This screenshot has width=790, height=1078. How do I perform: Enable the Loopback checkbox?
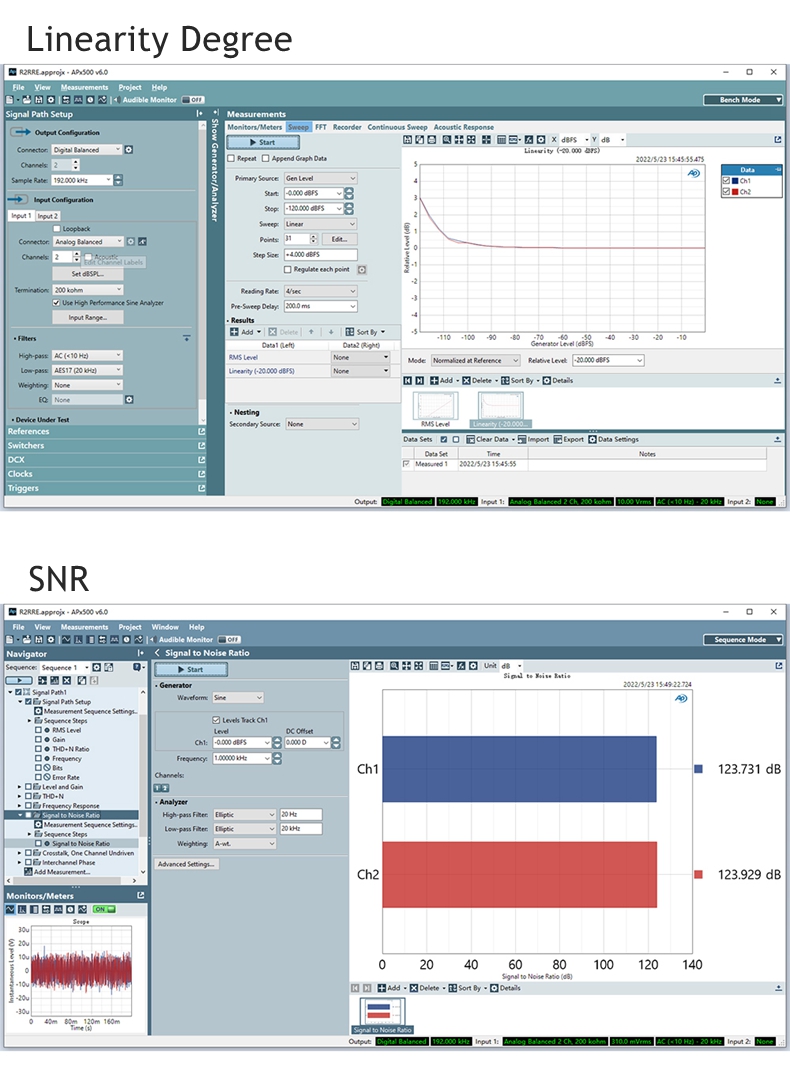coord(56,229)
